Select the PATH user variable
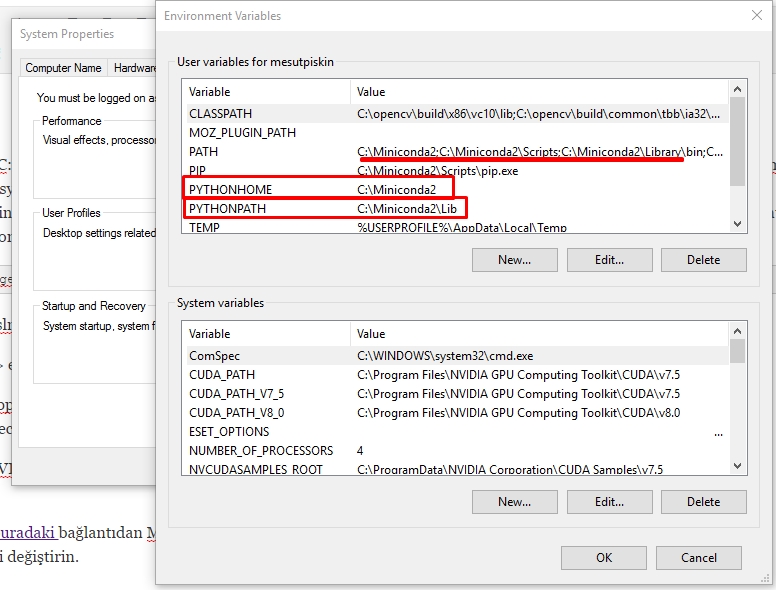 (203, 152)
